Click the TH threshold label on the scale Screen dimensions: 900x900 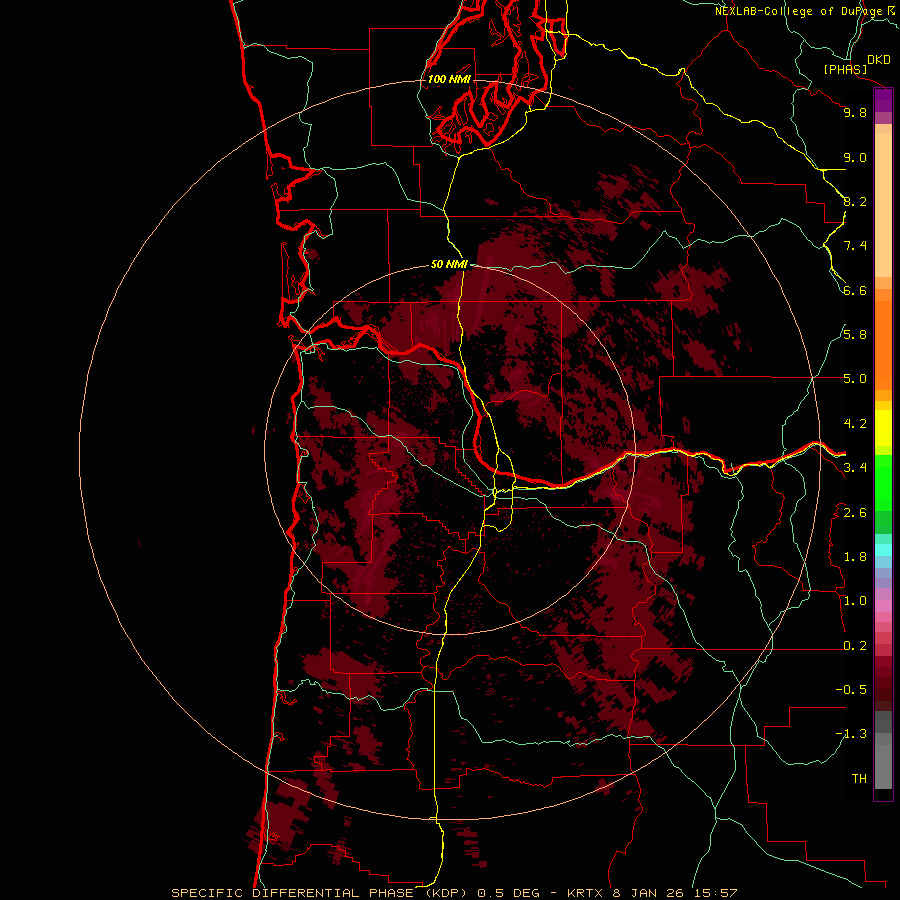pyautogui.click(x=859, y=779)
